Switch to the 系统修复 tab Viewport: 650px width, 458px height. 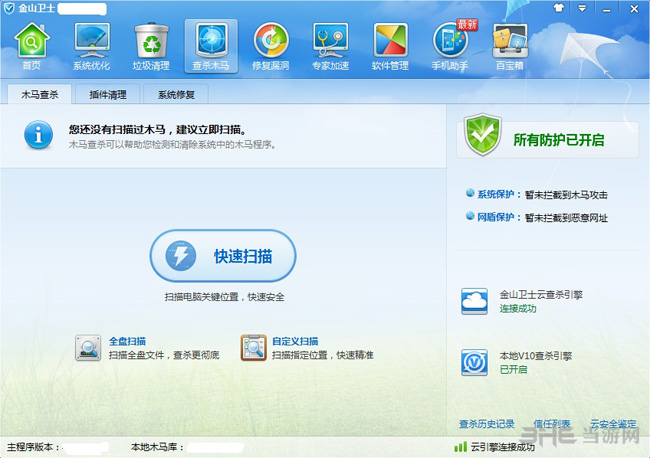[x=176, y=96]
